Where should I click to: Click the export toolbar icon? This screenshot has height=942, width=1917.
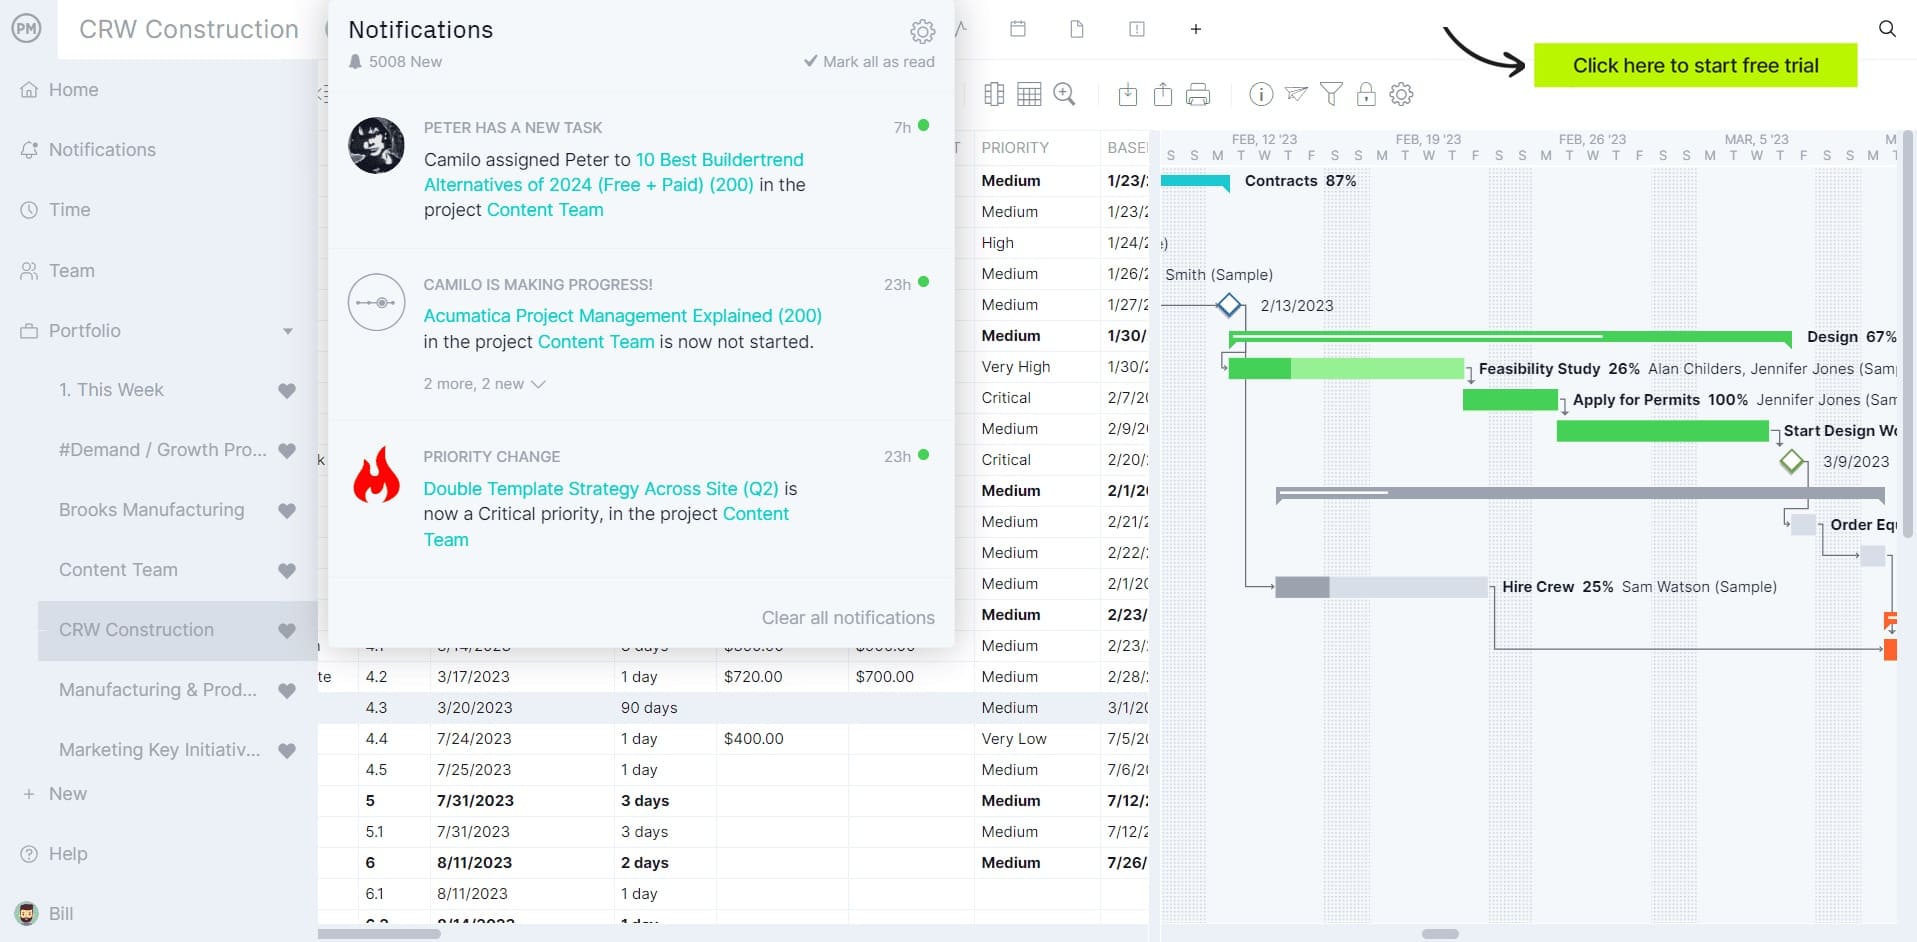tap(1162, 94)
